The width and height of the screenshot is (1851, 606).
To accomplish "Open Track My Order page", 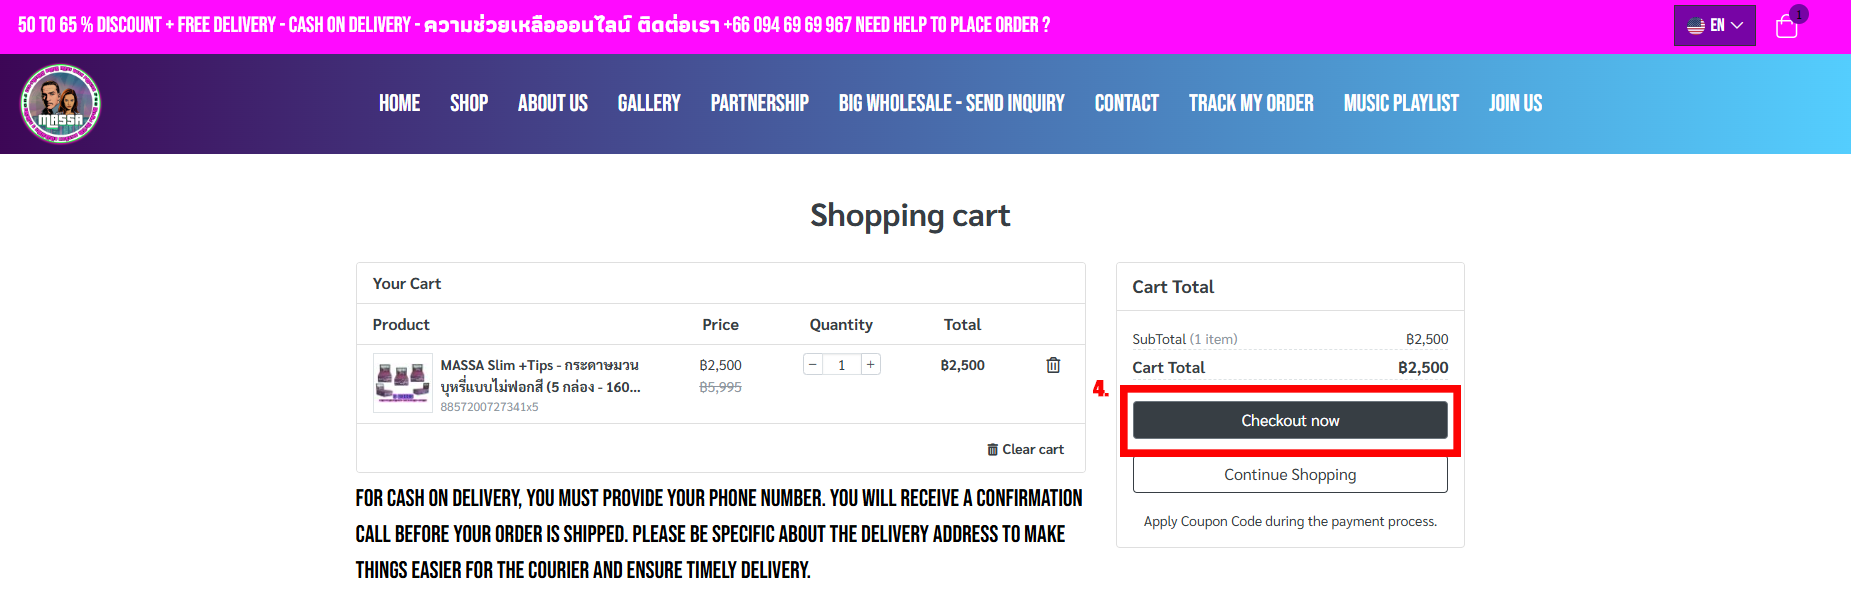I will pos(1251,103).
